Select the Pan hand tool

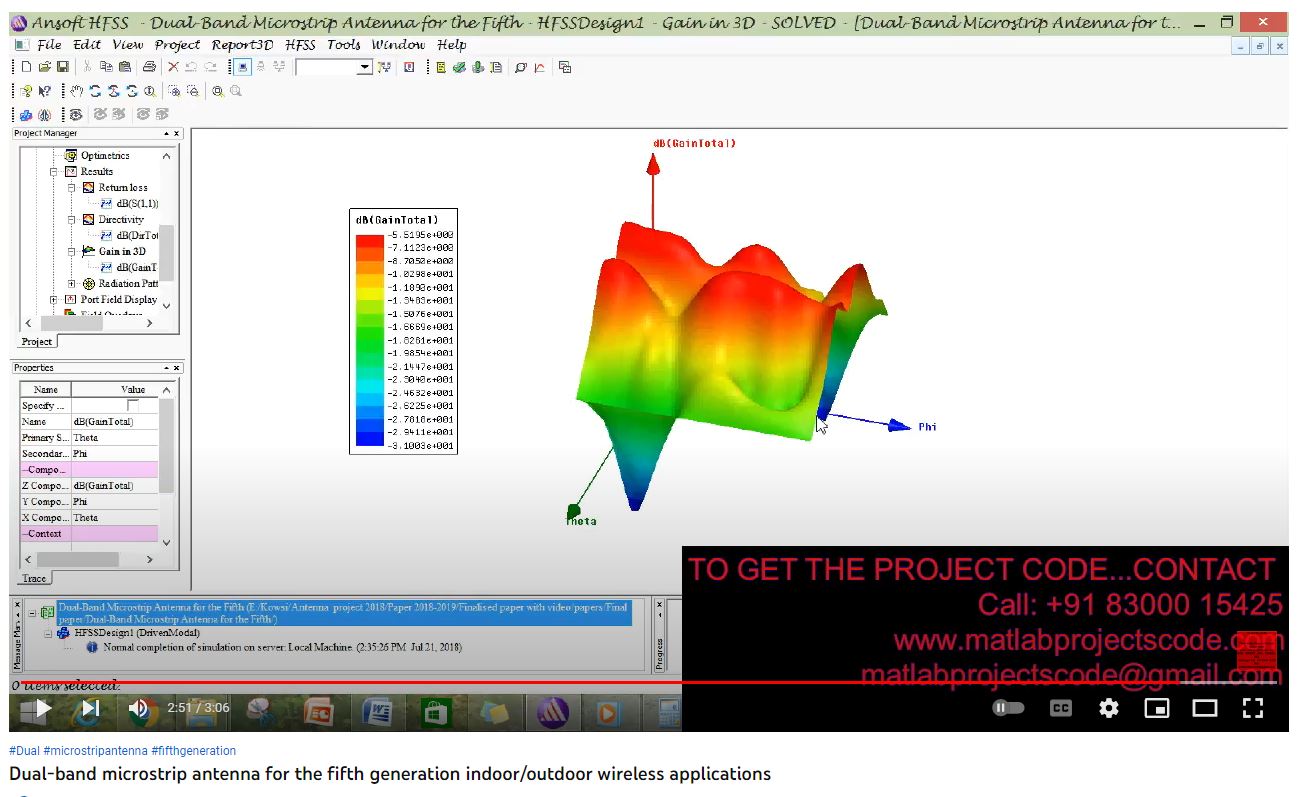coord(77,91)
